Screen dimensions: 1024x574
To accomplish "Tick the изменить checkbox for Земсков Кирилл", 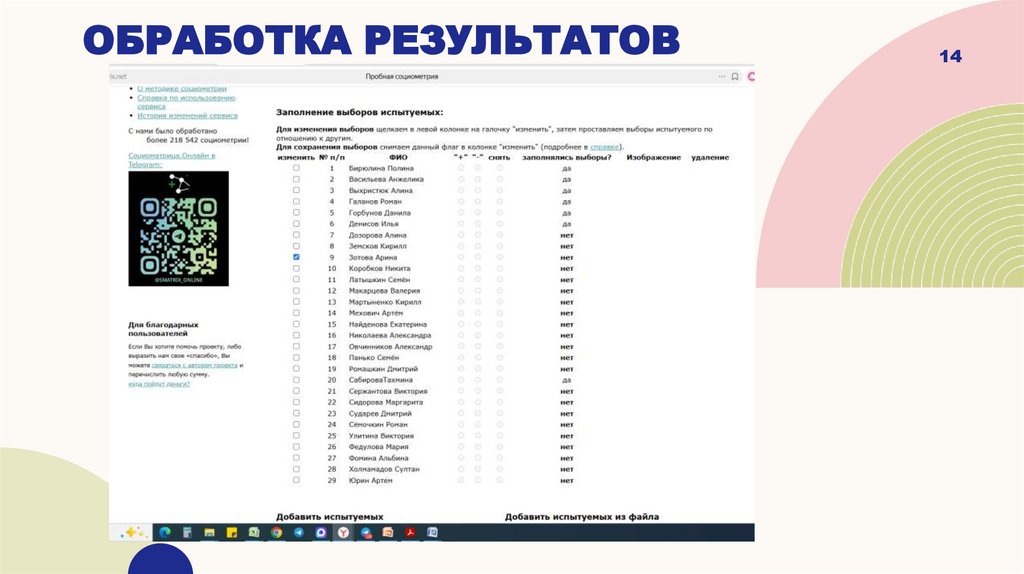I will (x=296, y=246).
